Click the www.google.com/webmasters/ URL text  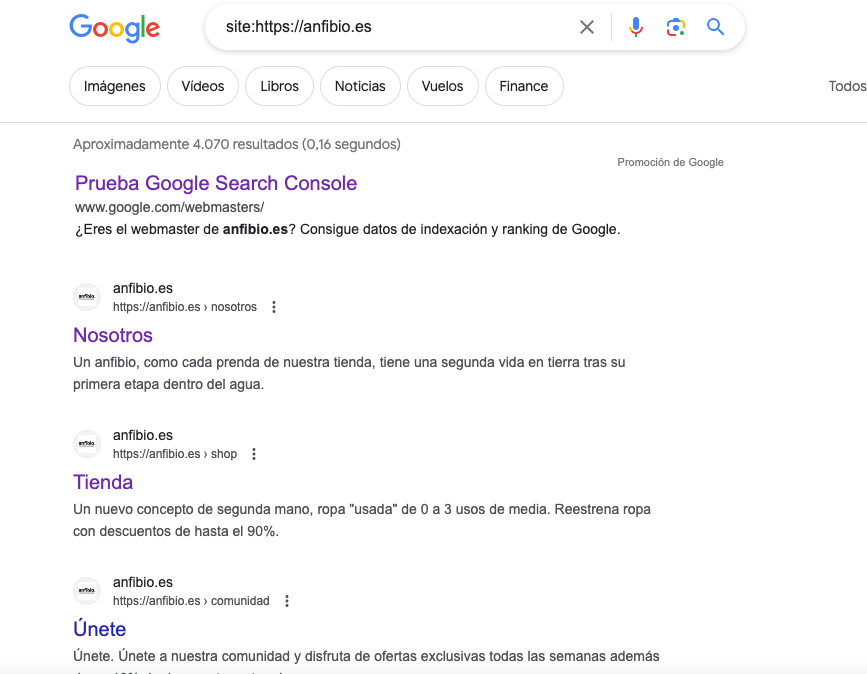(169, 207)
